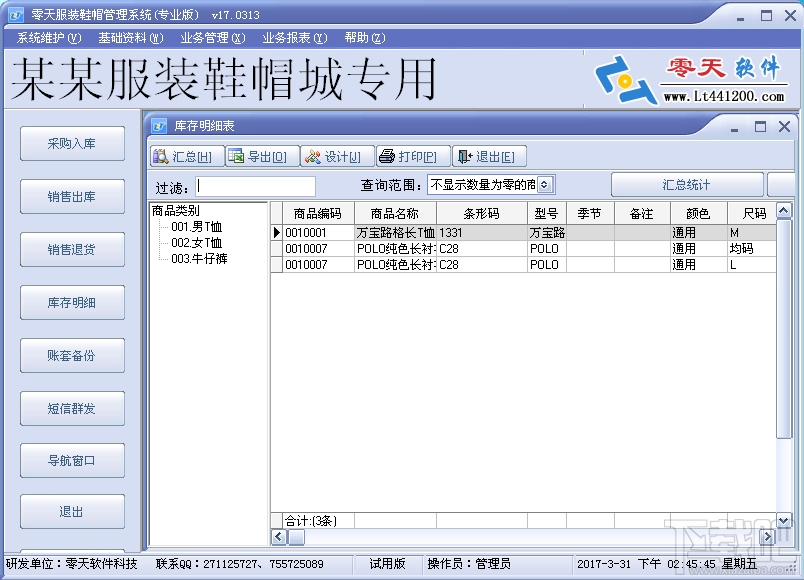Click the 季节 column header
Viewport: 804px width, 580px height.
pos(590,213)
